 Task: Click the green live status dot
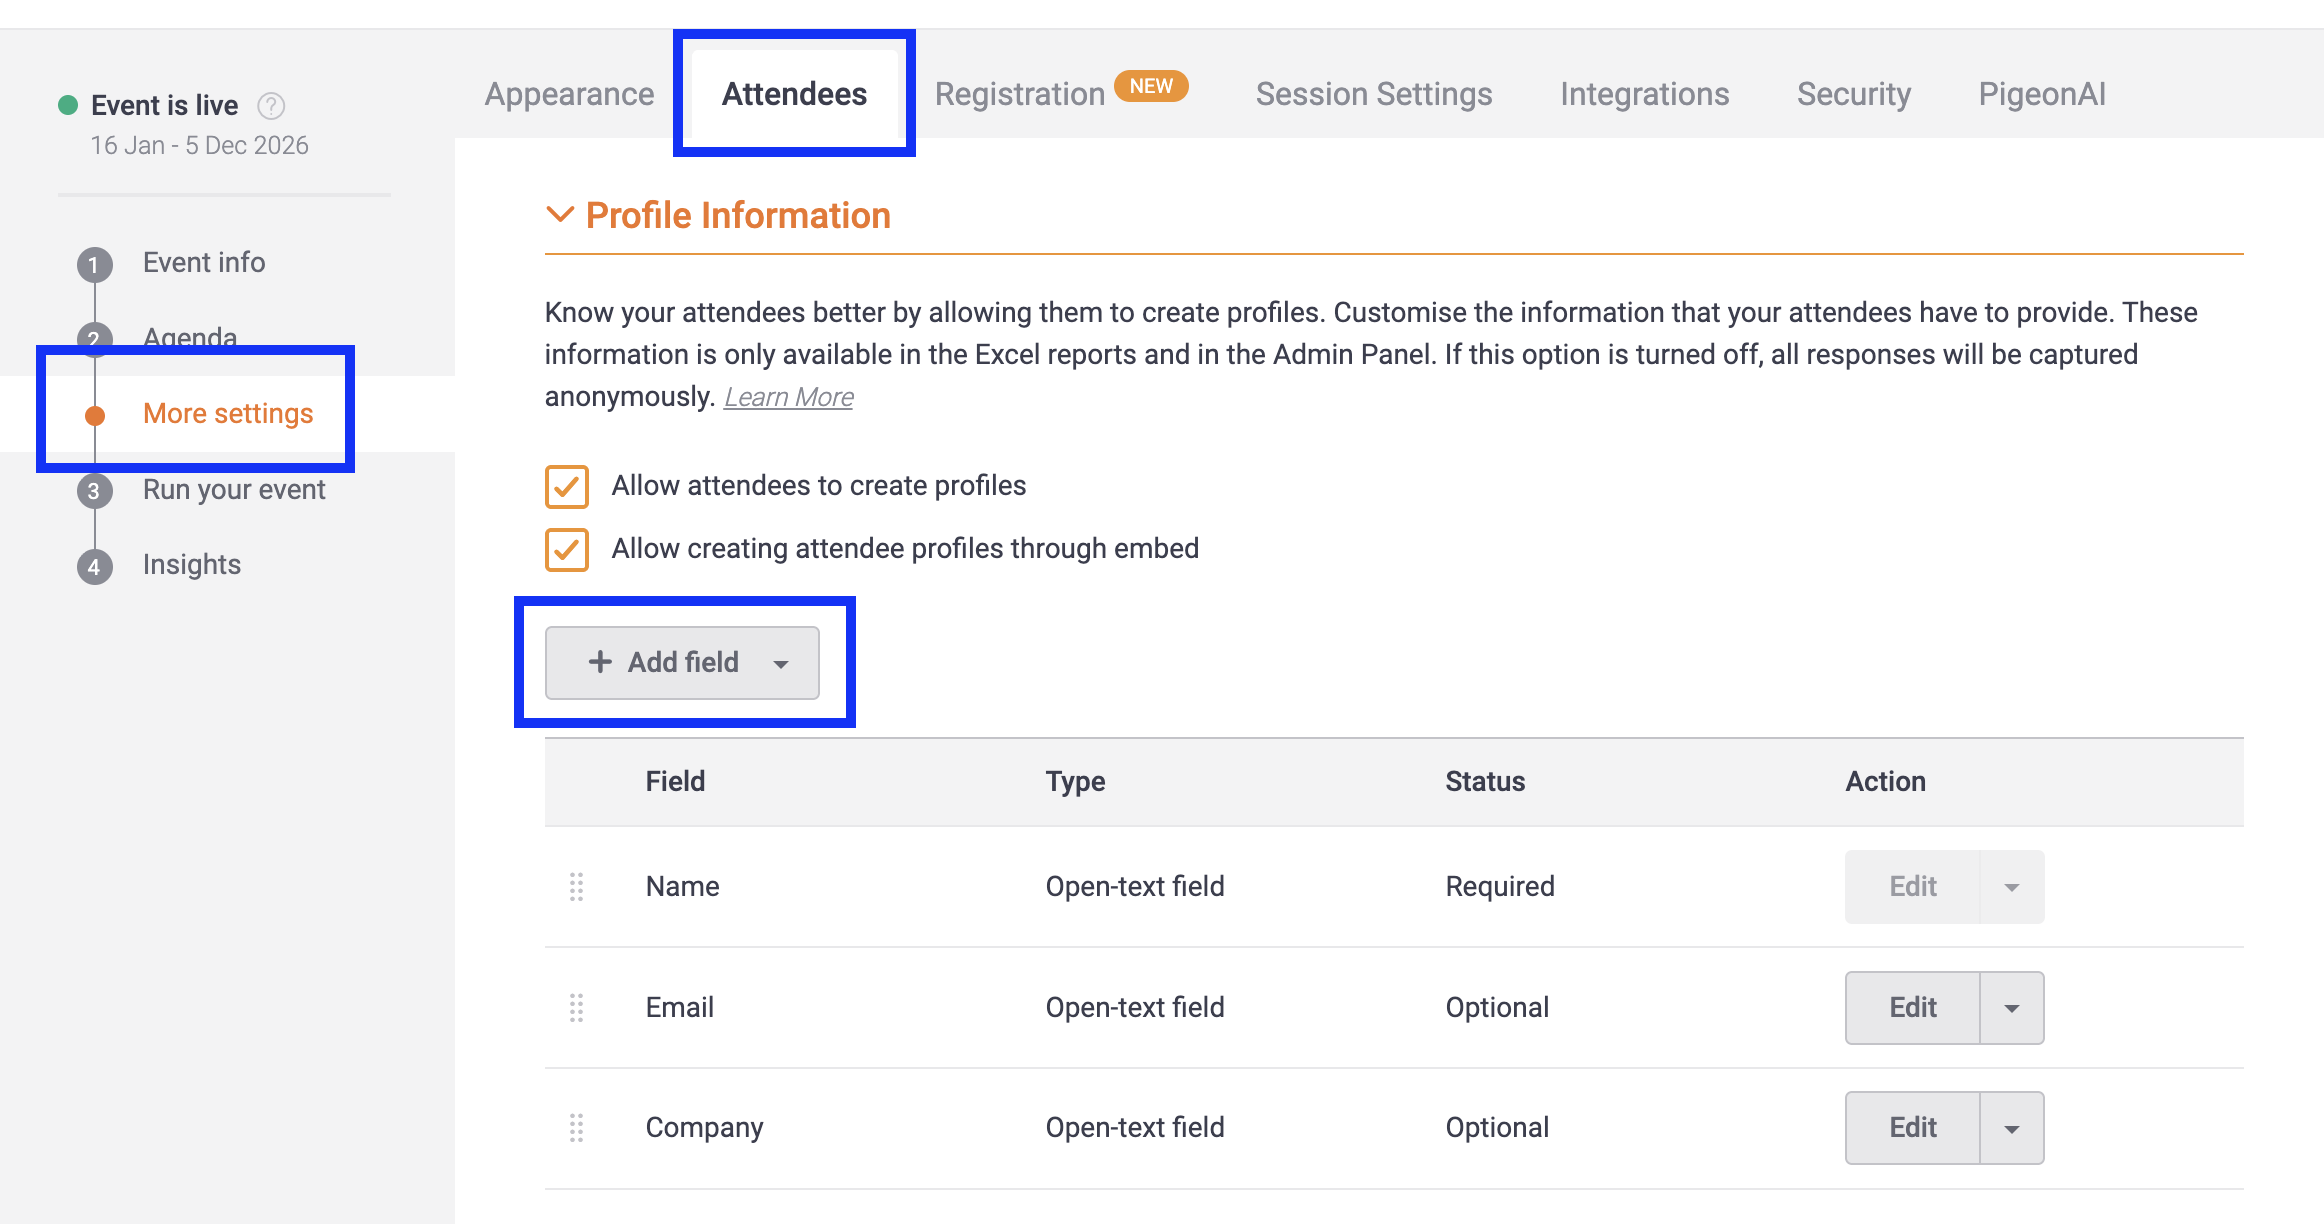pos(68,105)
